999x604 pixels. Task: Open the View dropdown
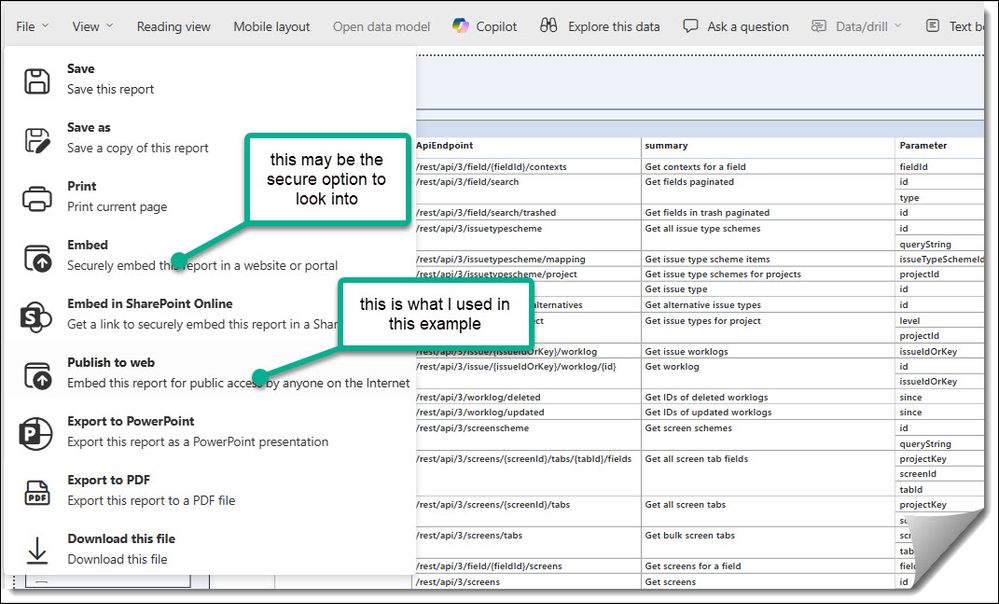click(x=92, y=27)
